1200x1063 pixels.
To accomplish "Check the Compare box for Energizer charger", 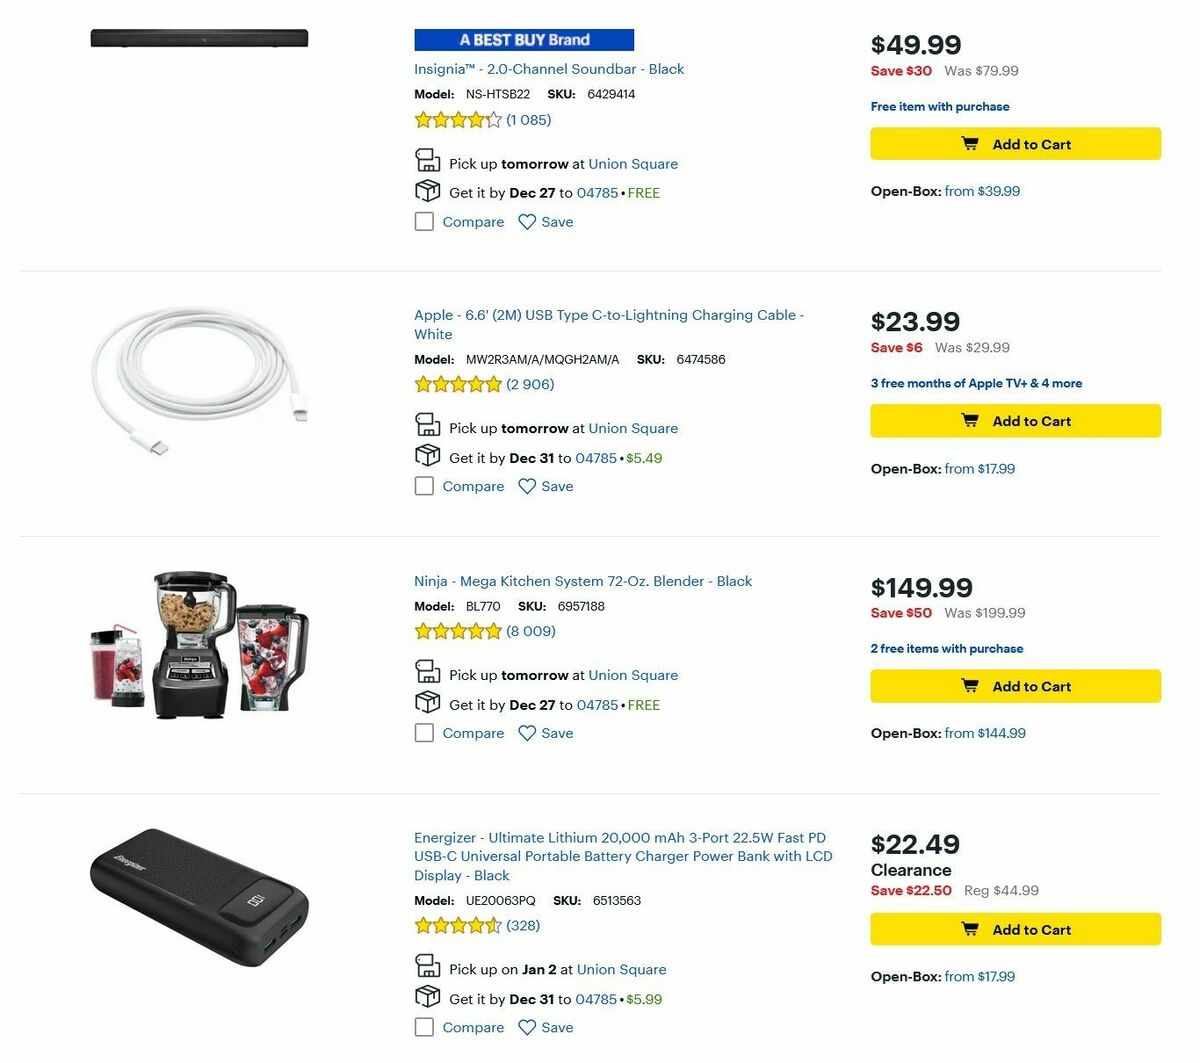I will click(x=424, y=1027).
